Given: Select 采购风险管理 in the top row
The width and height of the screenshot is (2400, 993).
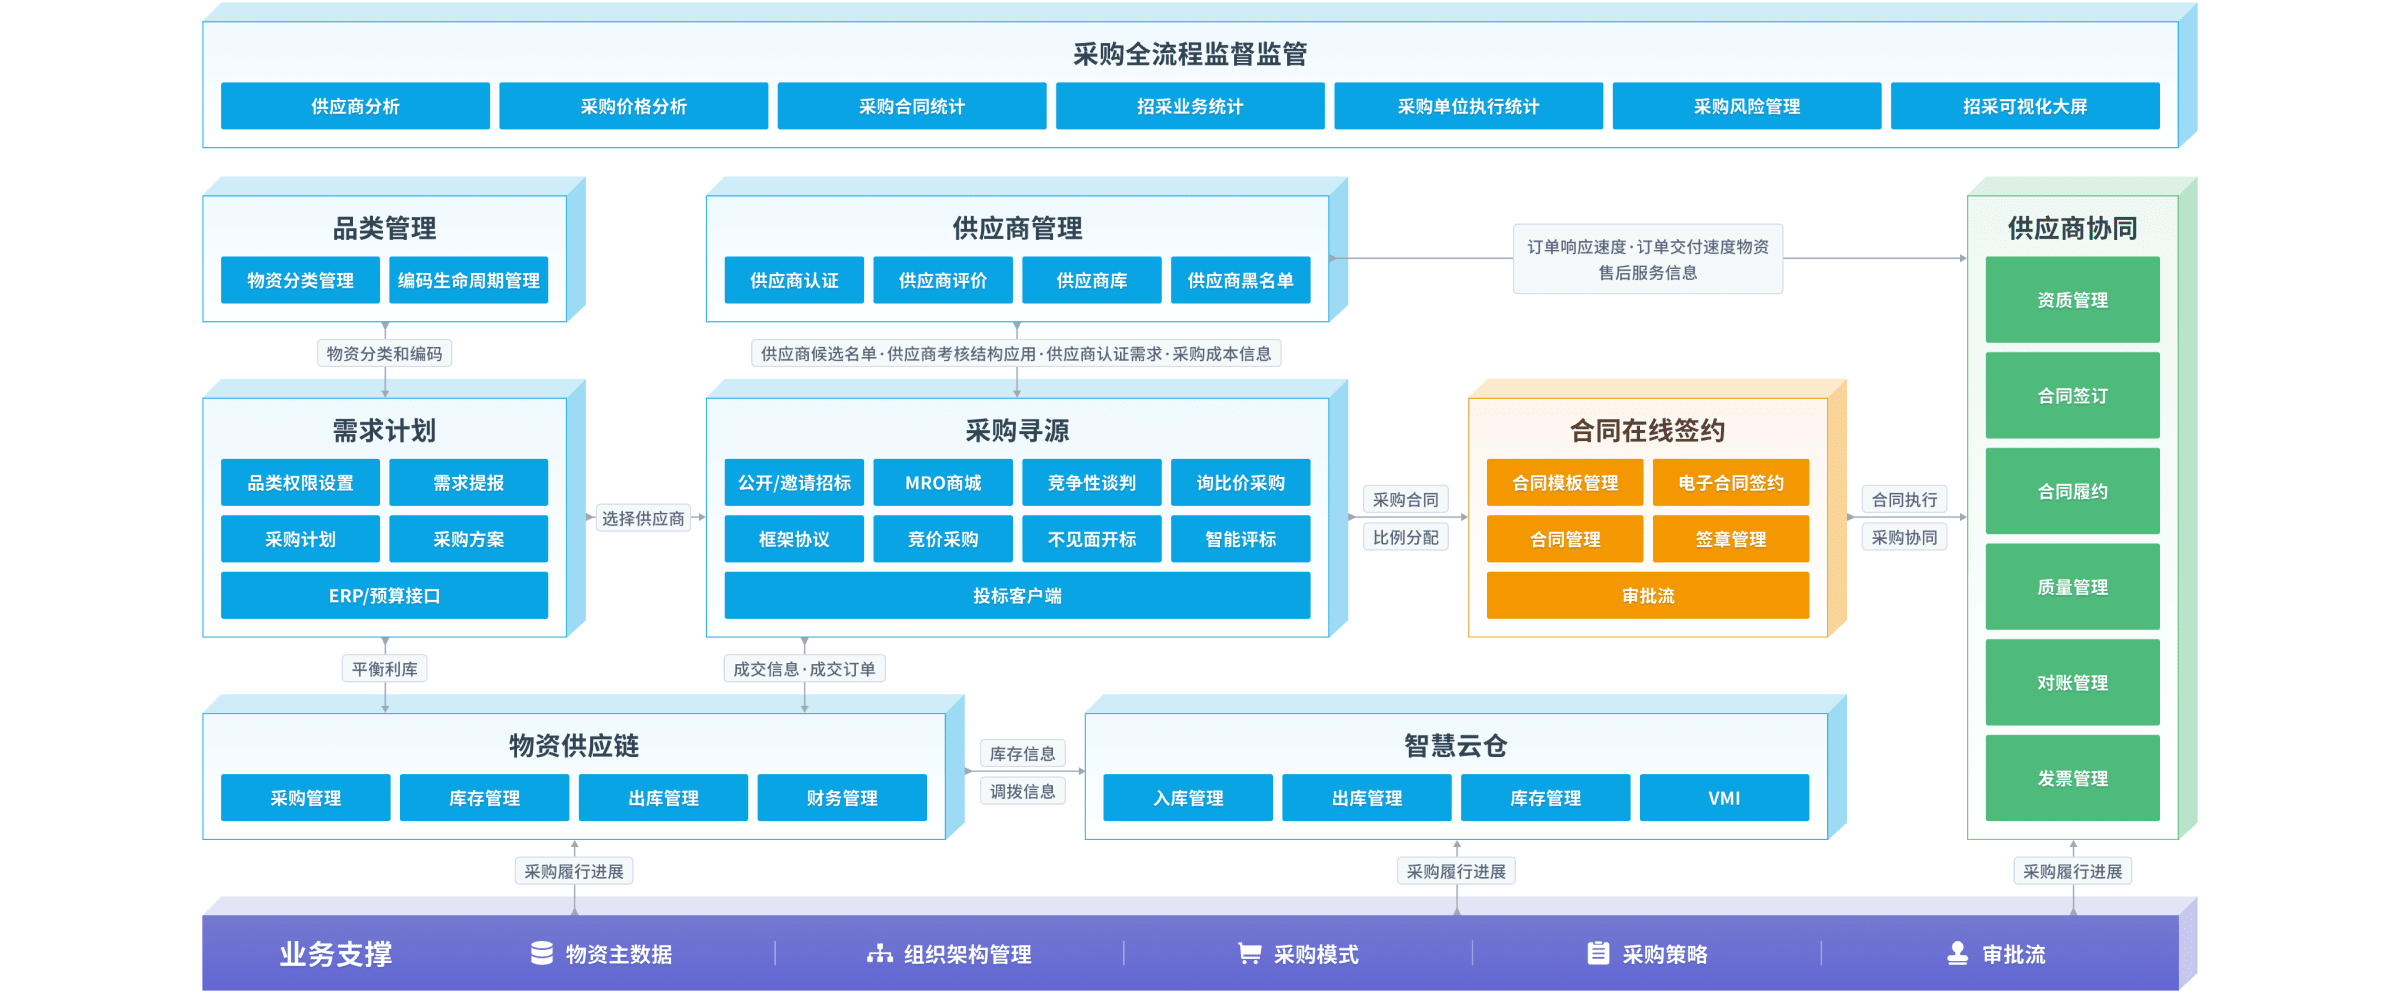Looking at the screenshot, I should tap(1746, 106).
